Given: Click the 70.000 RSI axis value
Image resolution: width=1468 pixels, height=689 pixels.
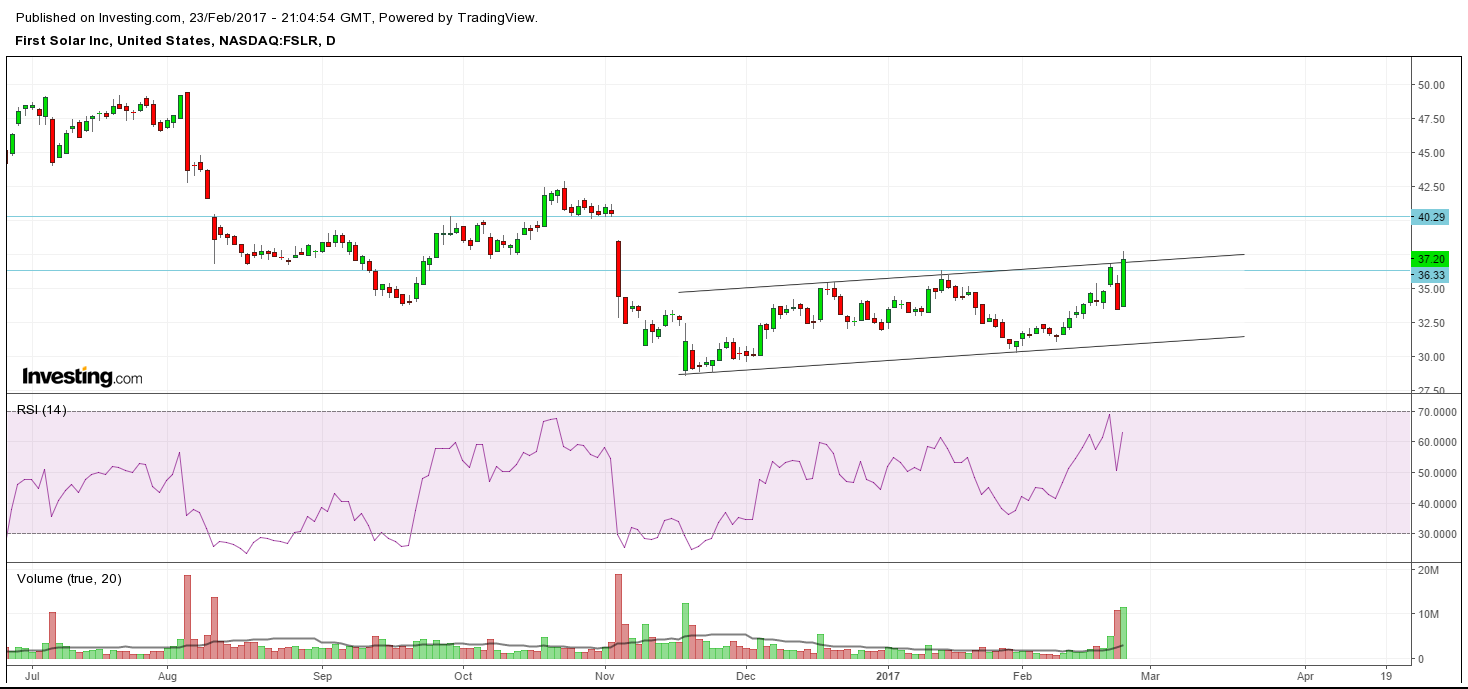Looking at the screenshot, I should (x=1436, y=412).
